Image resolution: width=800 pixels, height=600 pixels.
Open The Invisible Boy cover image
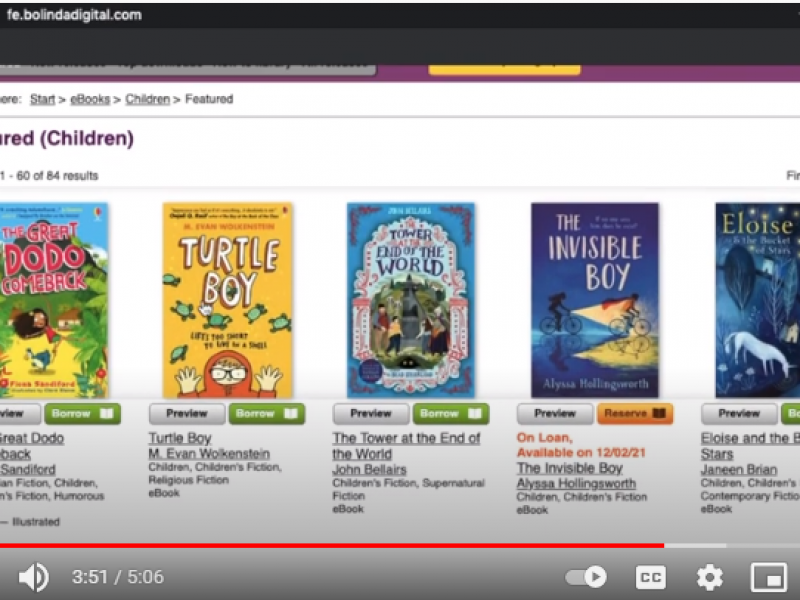pos(595,300)
